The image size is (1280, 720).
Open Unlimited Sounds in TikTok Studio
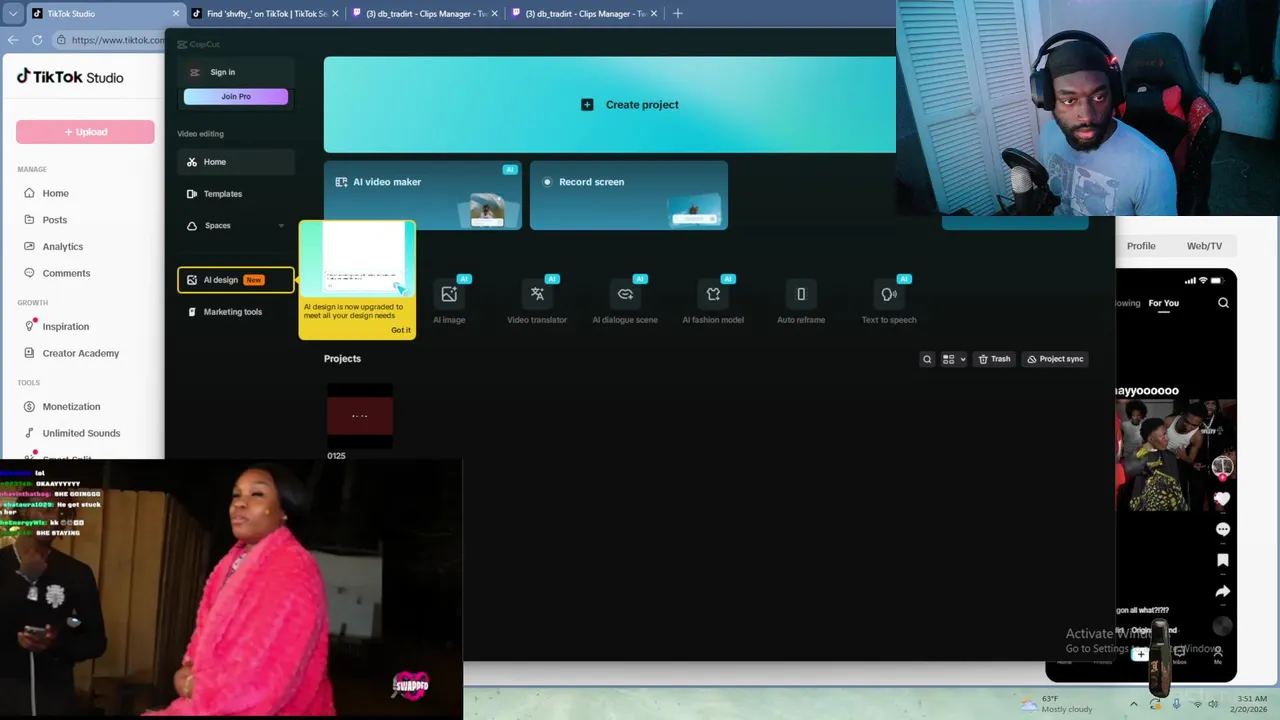point(81,433)
